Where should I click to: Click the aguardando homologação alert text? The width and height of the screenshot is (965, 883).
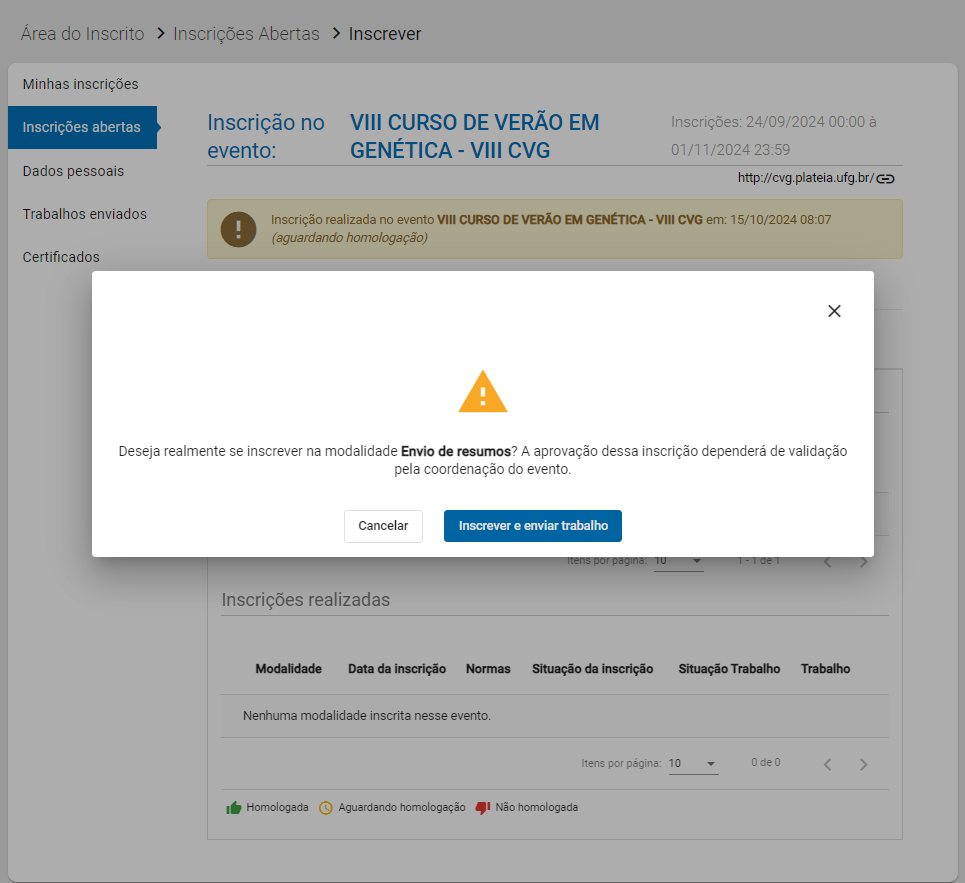click(350, 238)
